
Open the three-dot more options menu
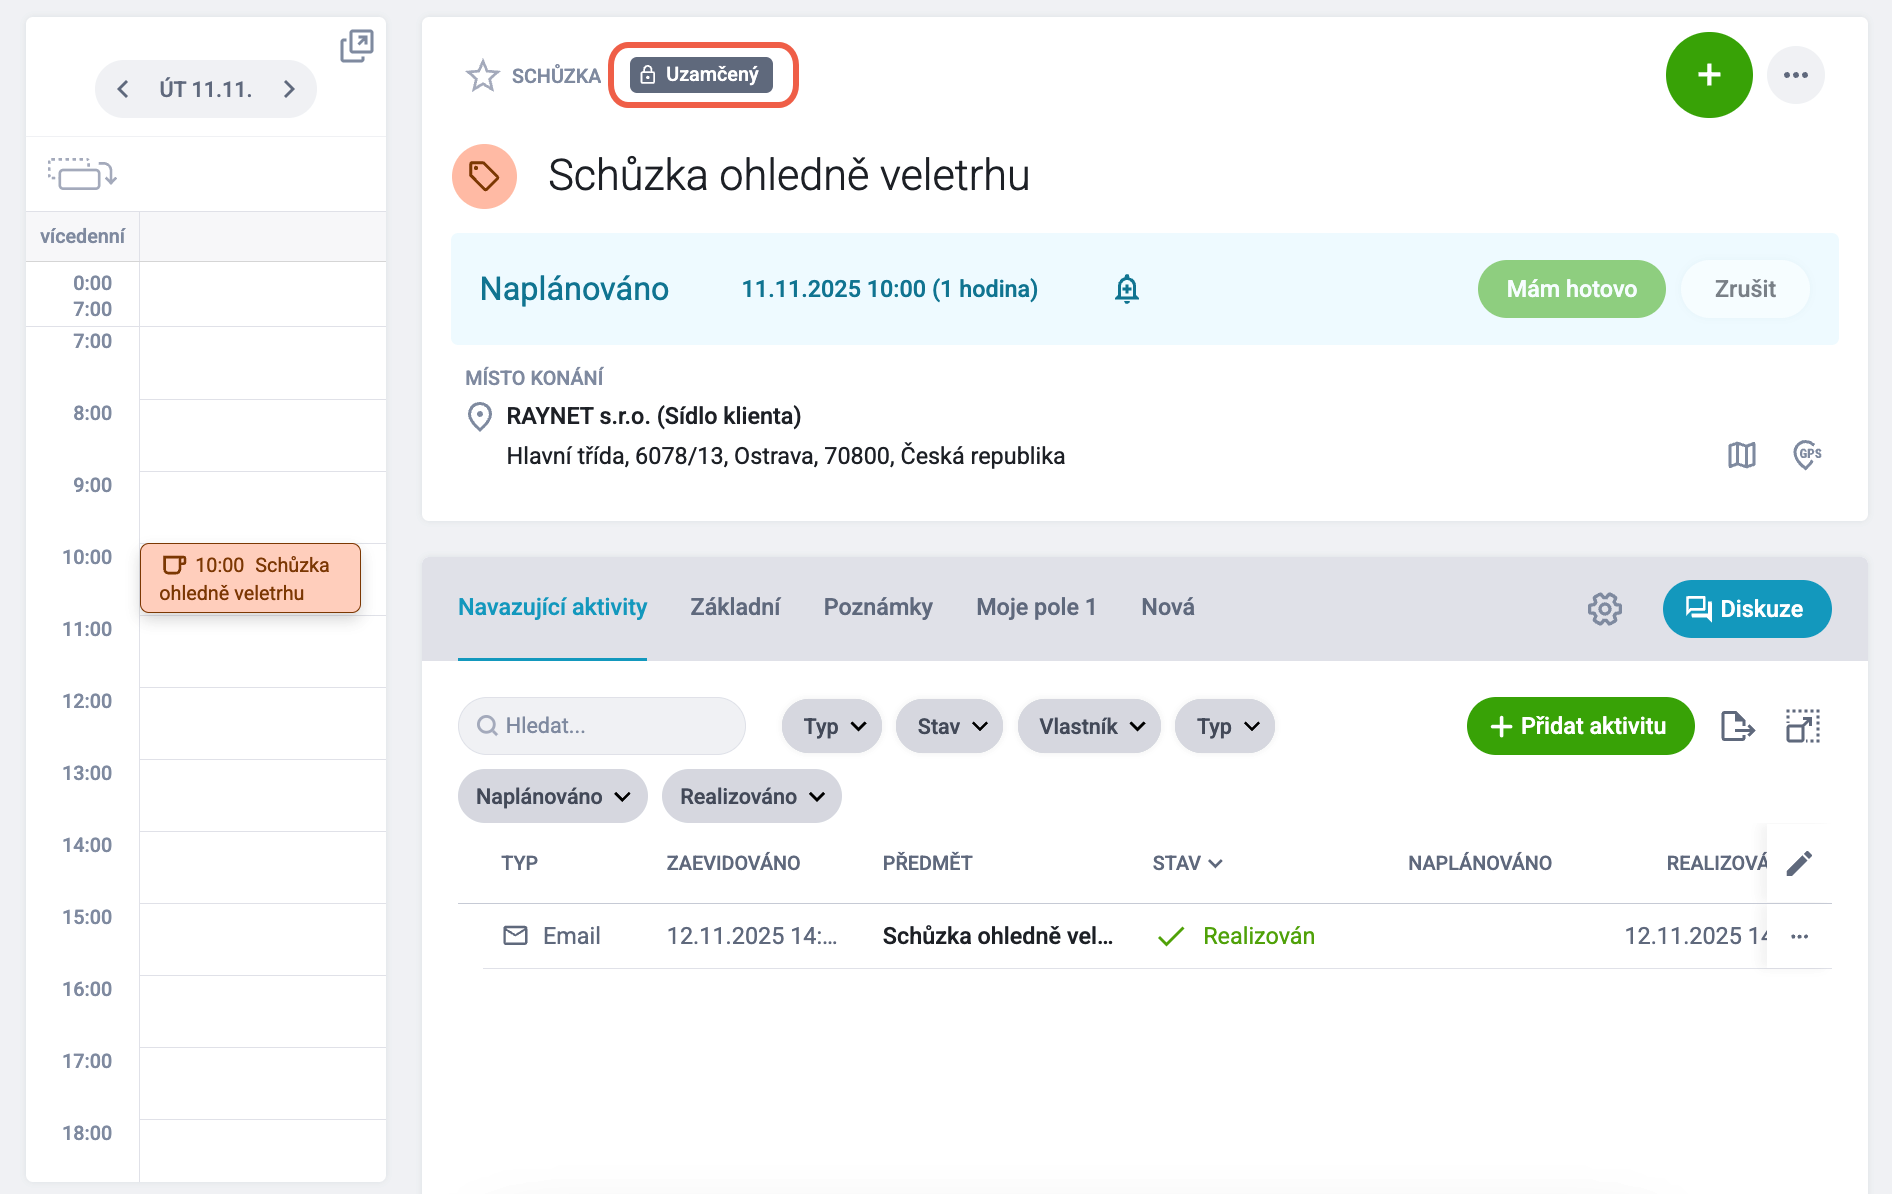tap(1796, 75)
